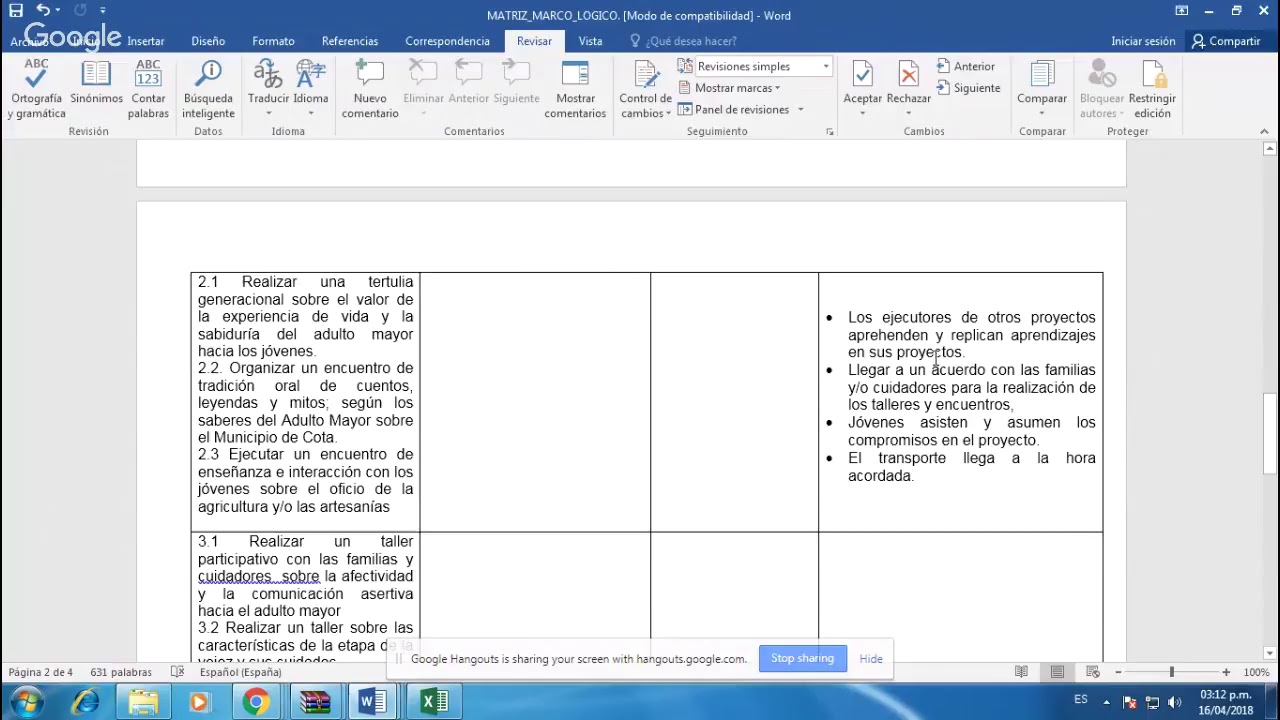Viewport: 1280px width, 720px height.
Task: Go to Siguiente comment in Comentarios group
Action: click(x=516, y=82)
